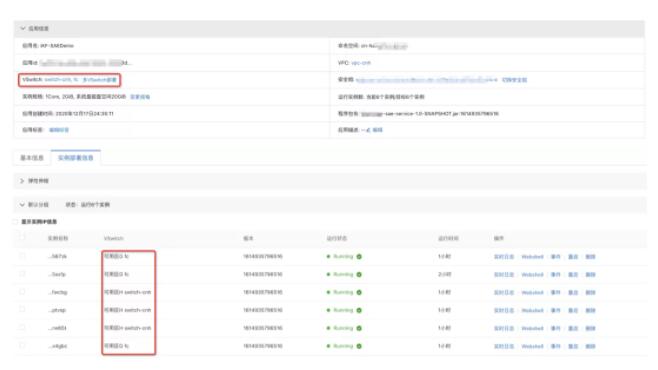Open real-time log link in fourth instance row
Image resolution: width=658 pixels, height=370 pixels.
504,310
